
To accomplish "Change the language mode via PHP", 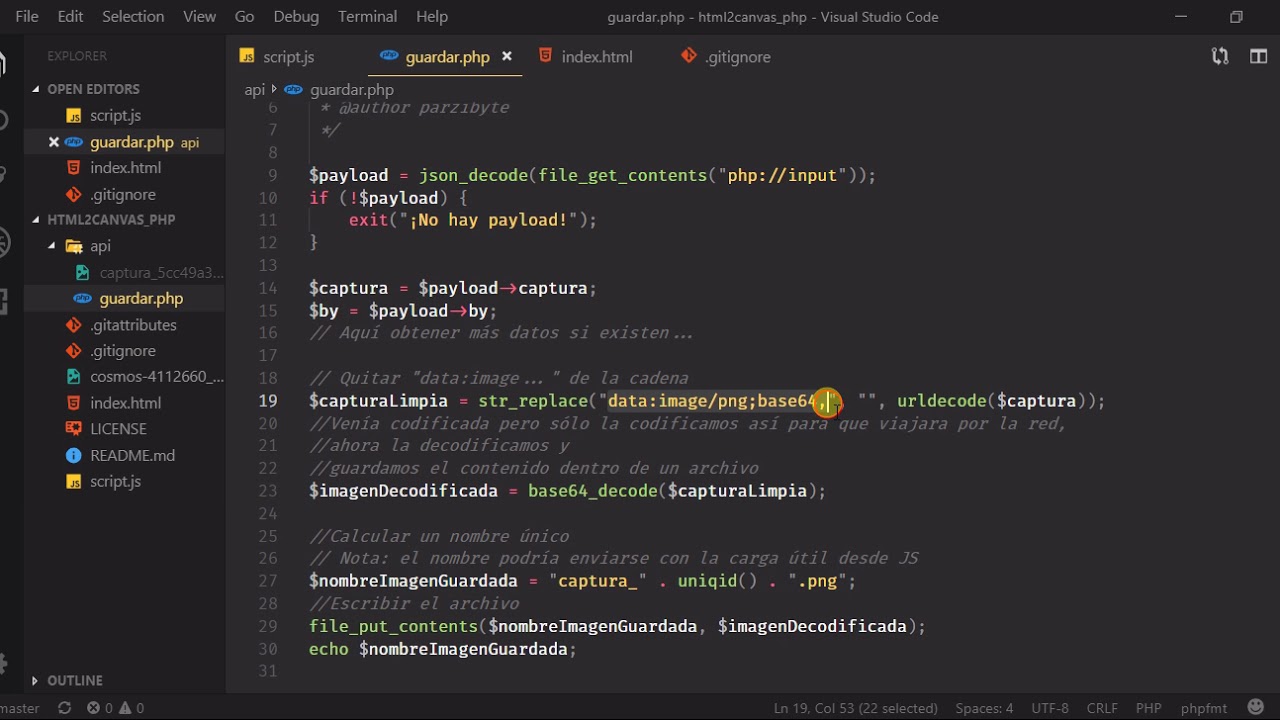I will (x=1149, y=708).
